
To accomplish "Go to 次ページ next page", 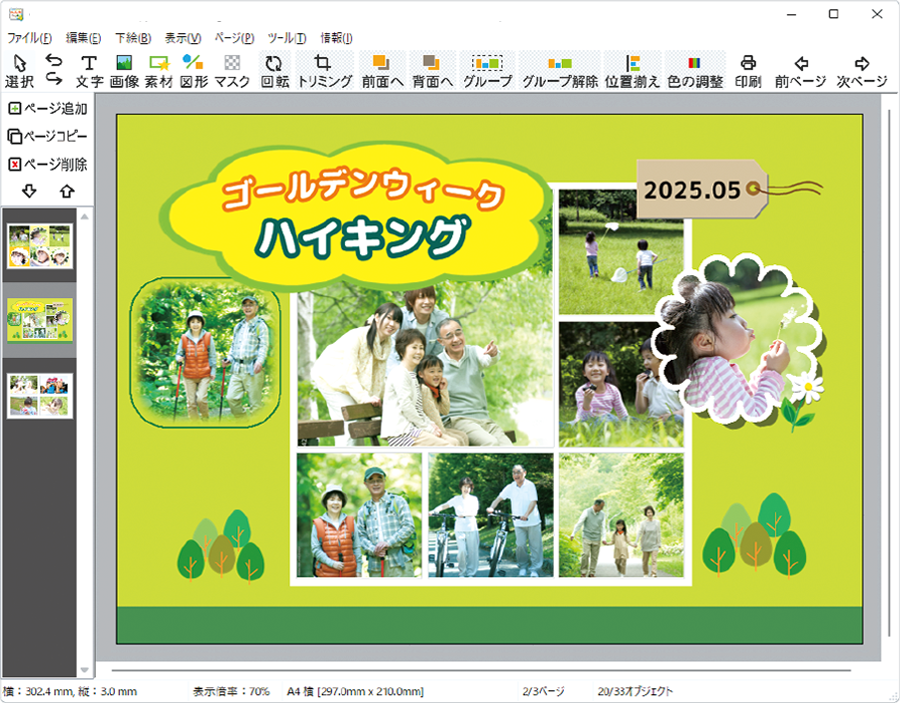I will coord(862,70).
